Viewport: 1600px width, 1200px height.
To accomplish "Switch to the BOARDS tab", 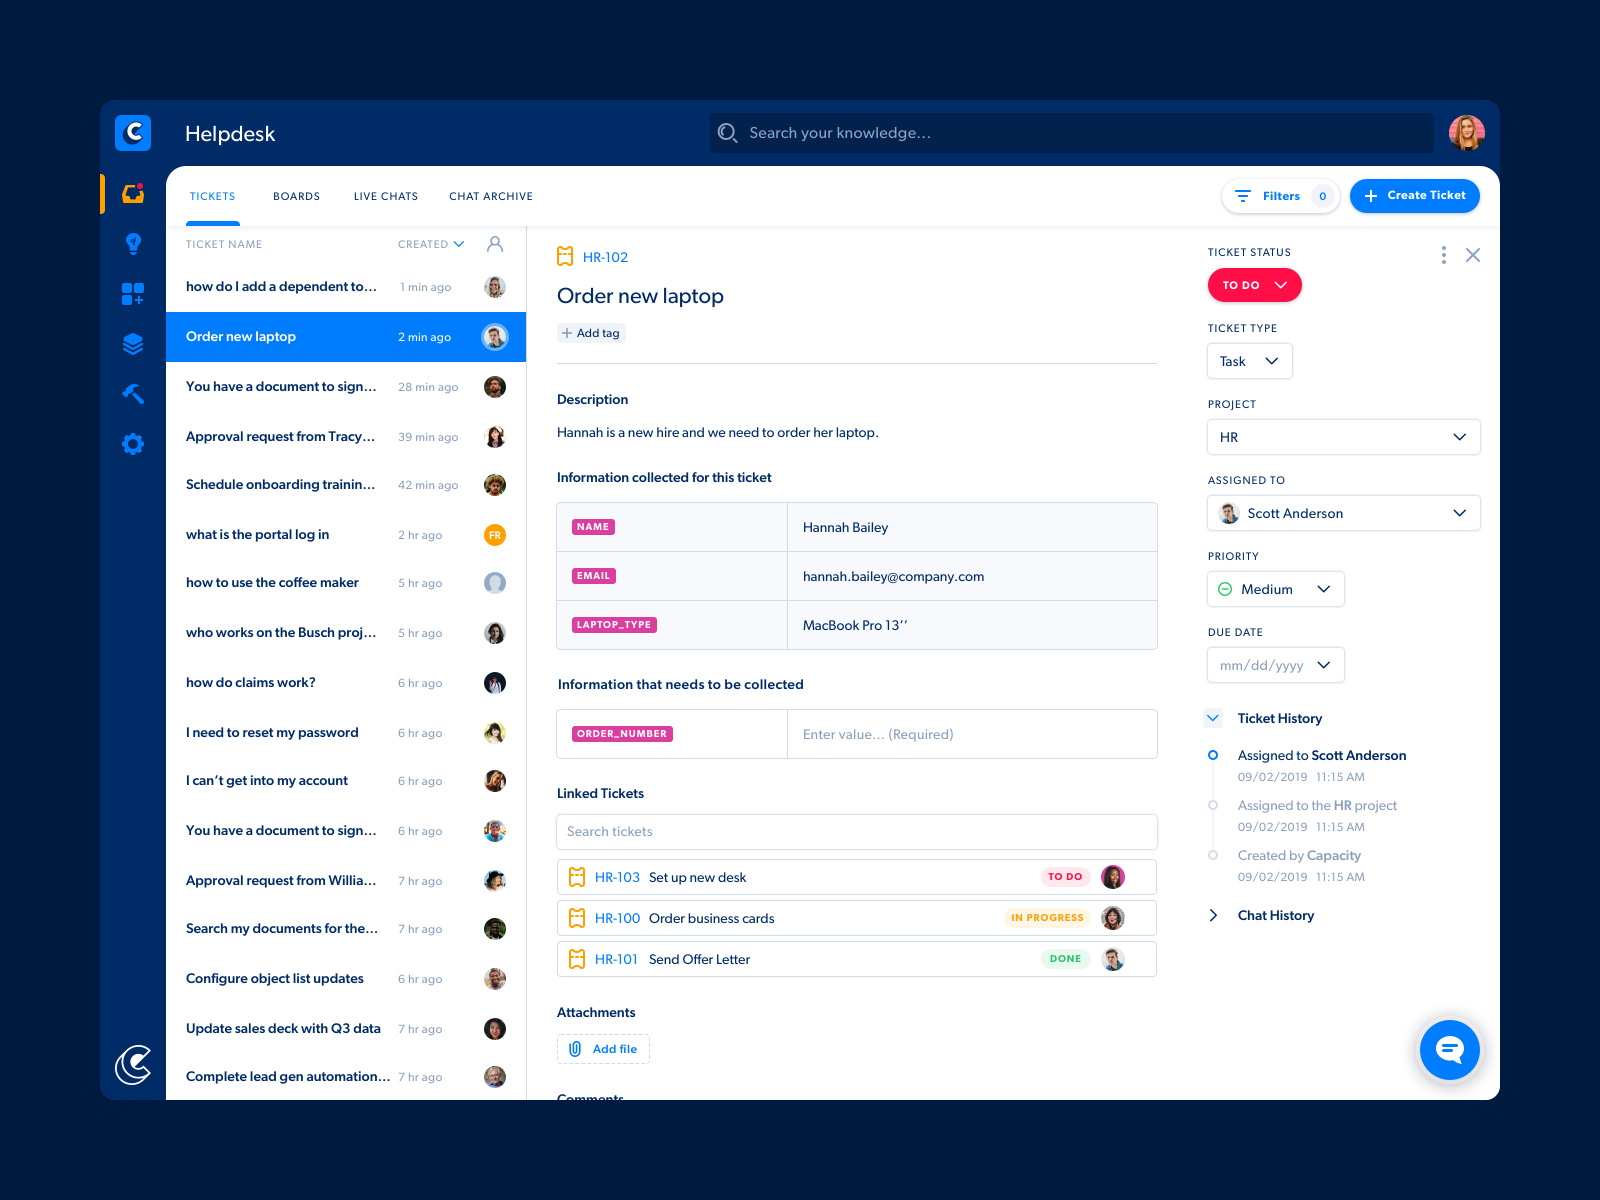I will [x=296, y=196].
